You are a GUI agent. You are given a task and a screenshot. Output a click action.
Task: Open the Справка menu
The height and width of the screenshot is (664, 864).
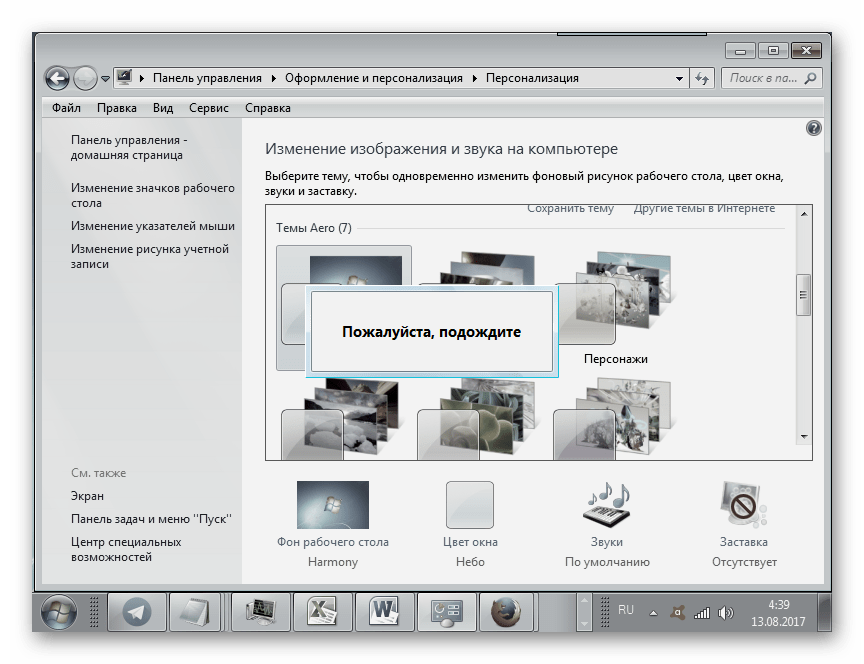coord(268,108)
